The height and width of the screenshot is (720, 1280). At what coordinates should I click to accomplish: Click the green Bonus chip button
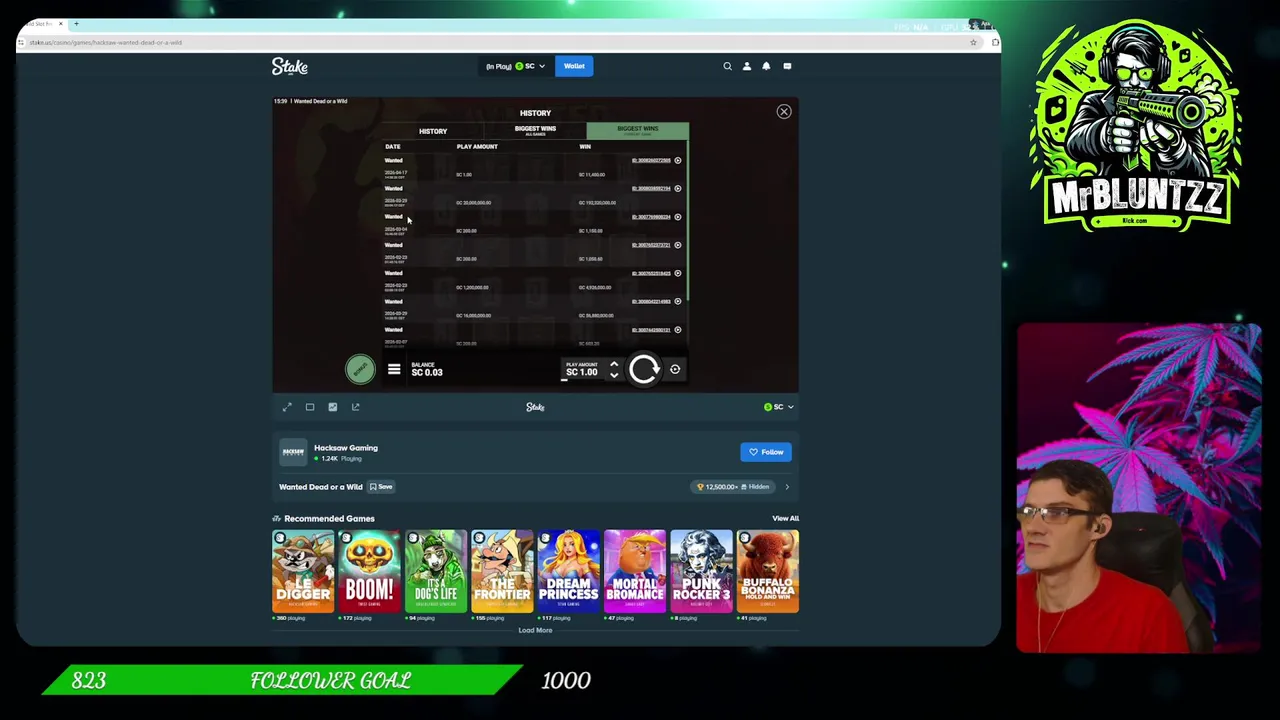coord(360,370)
